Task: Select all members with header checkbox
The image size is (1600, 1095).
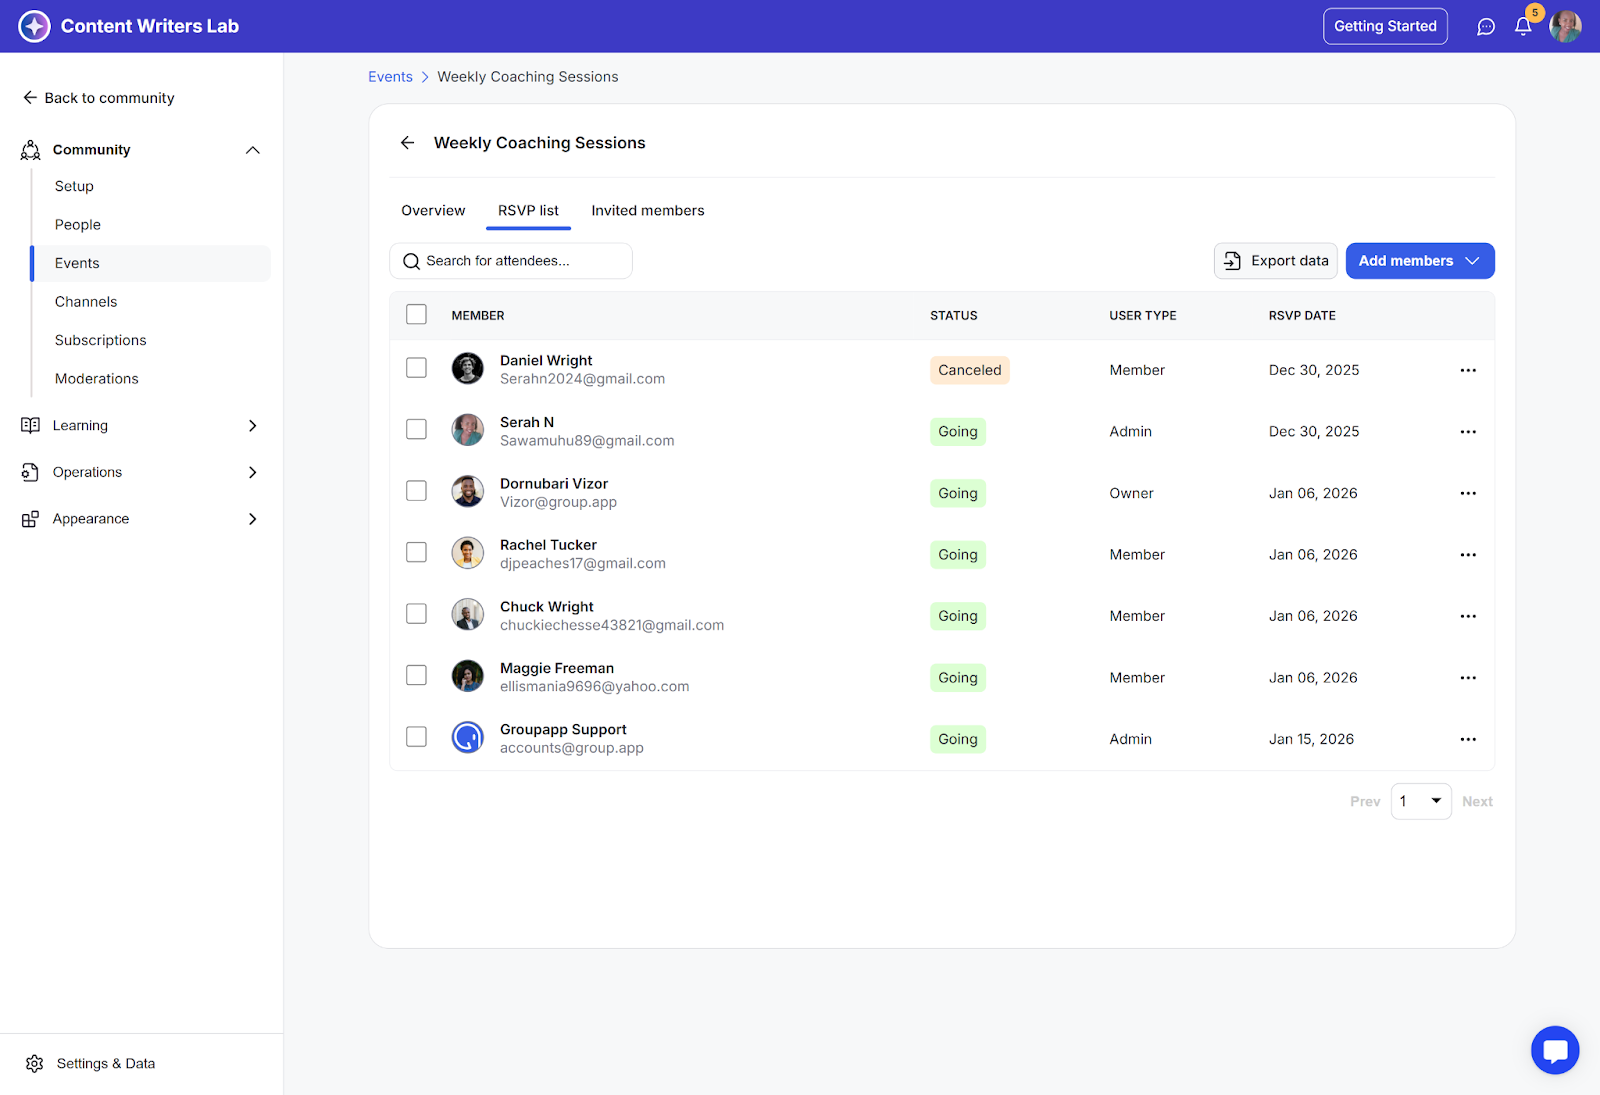Action: pyautogui.click(x=417, y=315)
